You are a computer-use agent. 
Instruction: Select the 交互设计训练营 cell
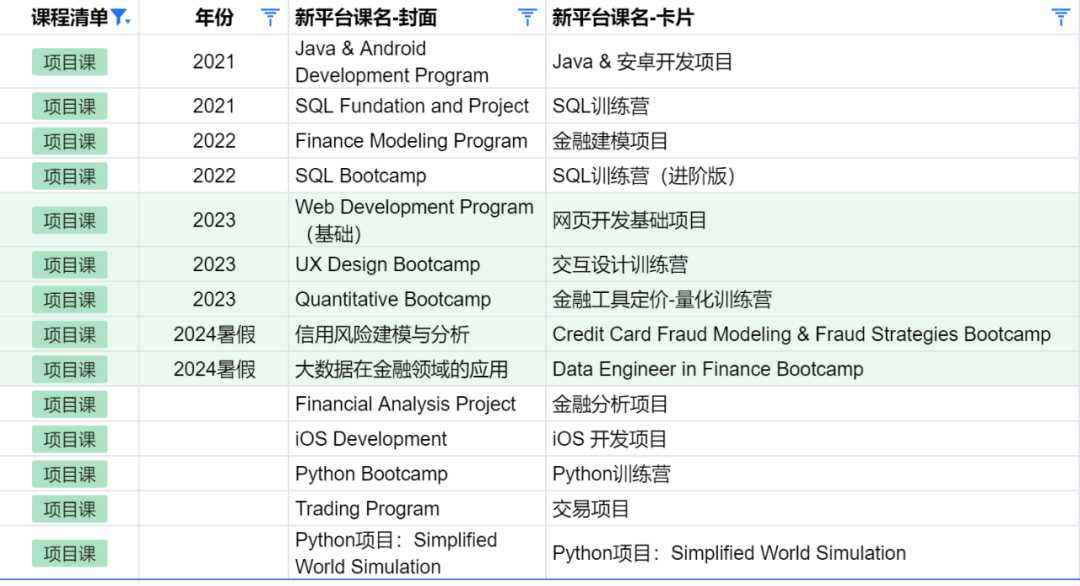tap(813, 264)
